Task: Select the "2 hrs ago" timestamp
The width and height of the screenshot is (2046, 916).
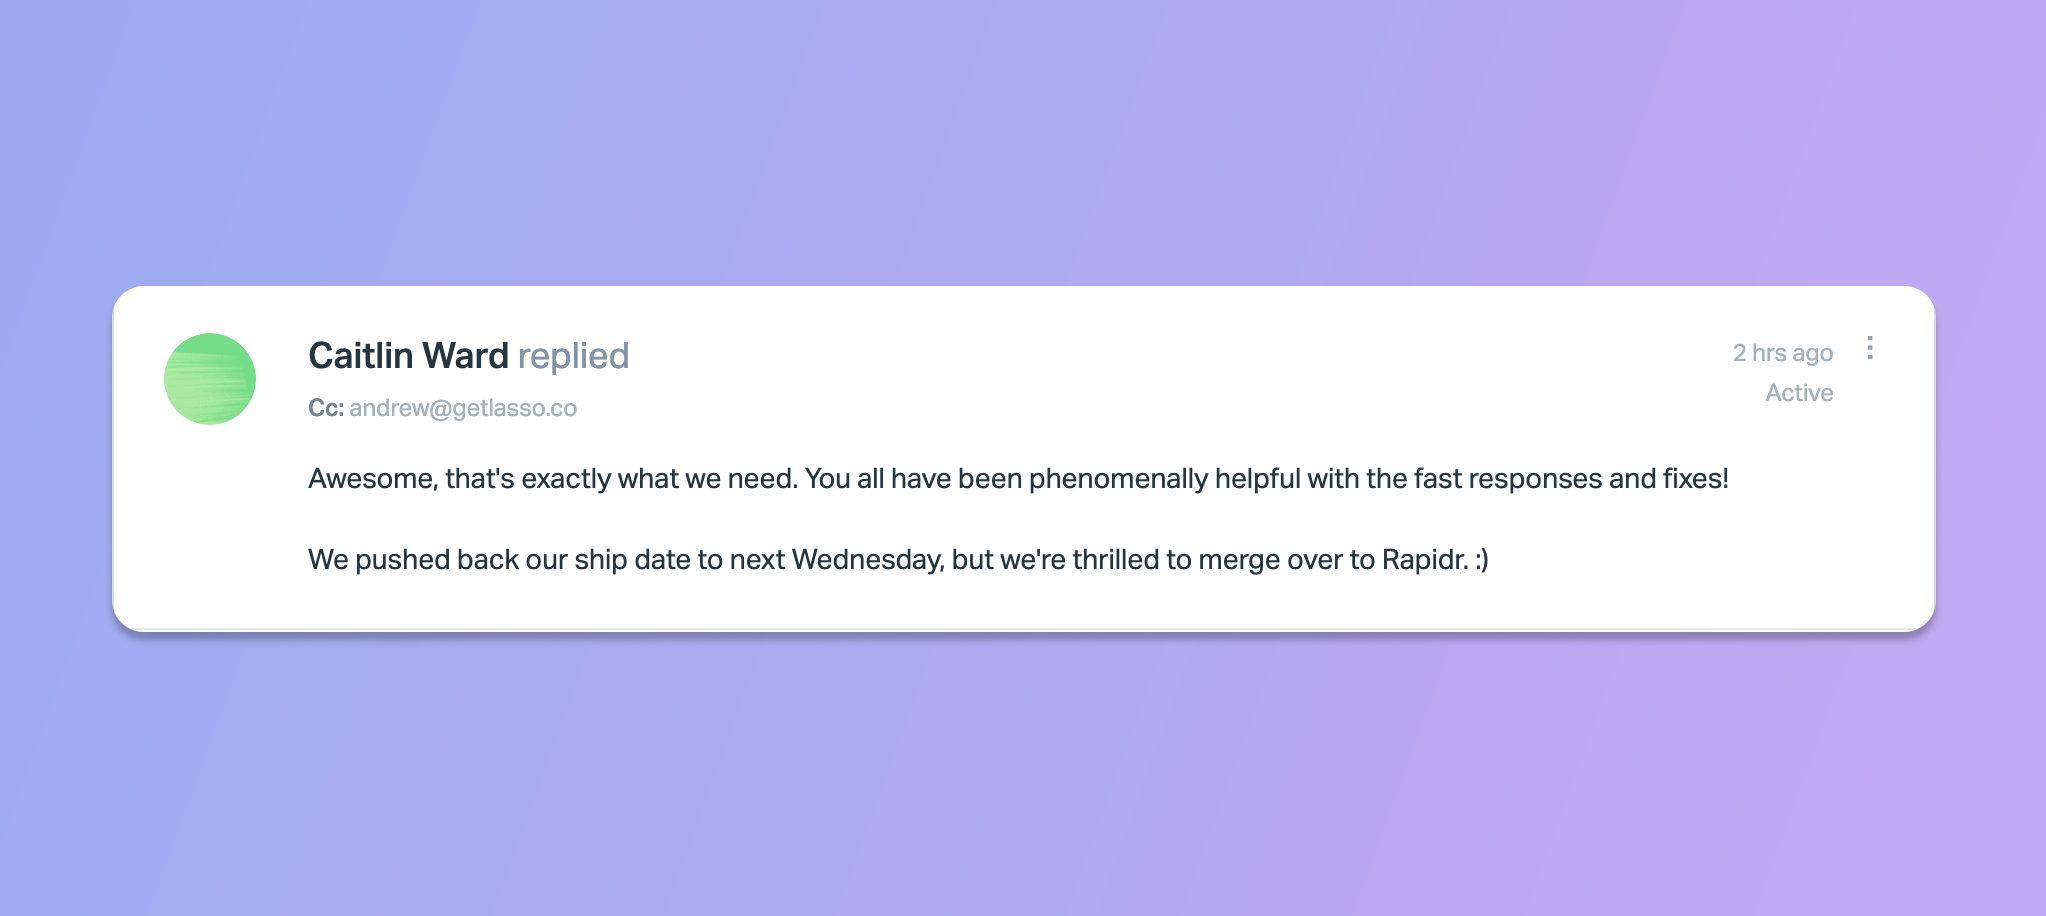Action: [1783, 353]
